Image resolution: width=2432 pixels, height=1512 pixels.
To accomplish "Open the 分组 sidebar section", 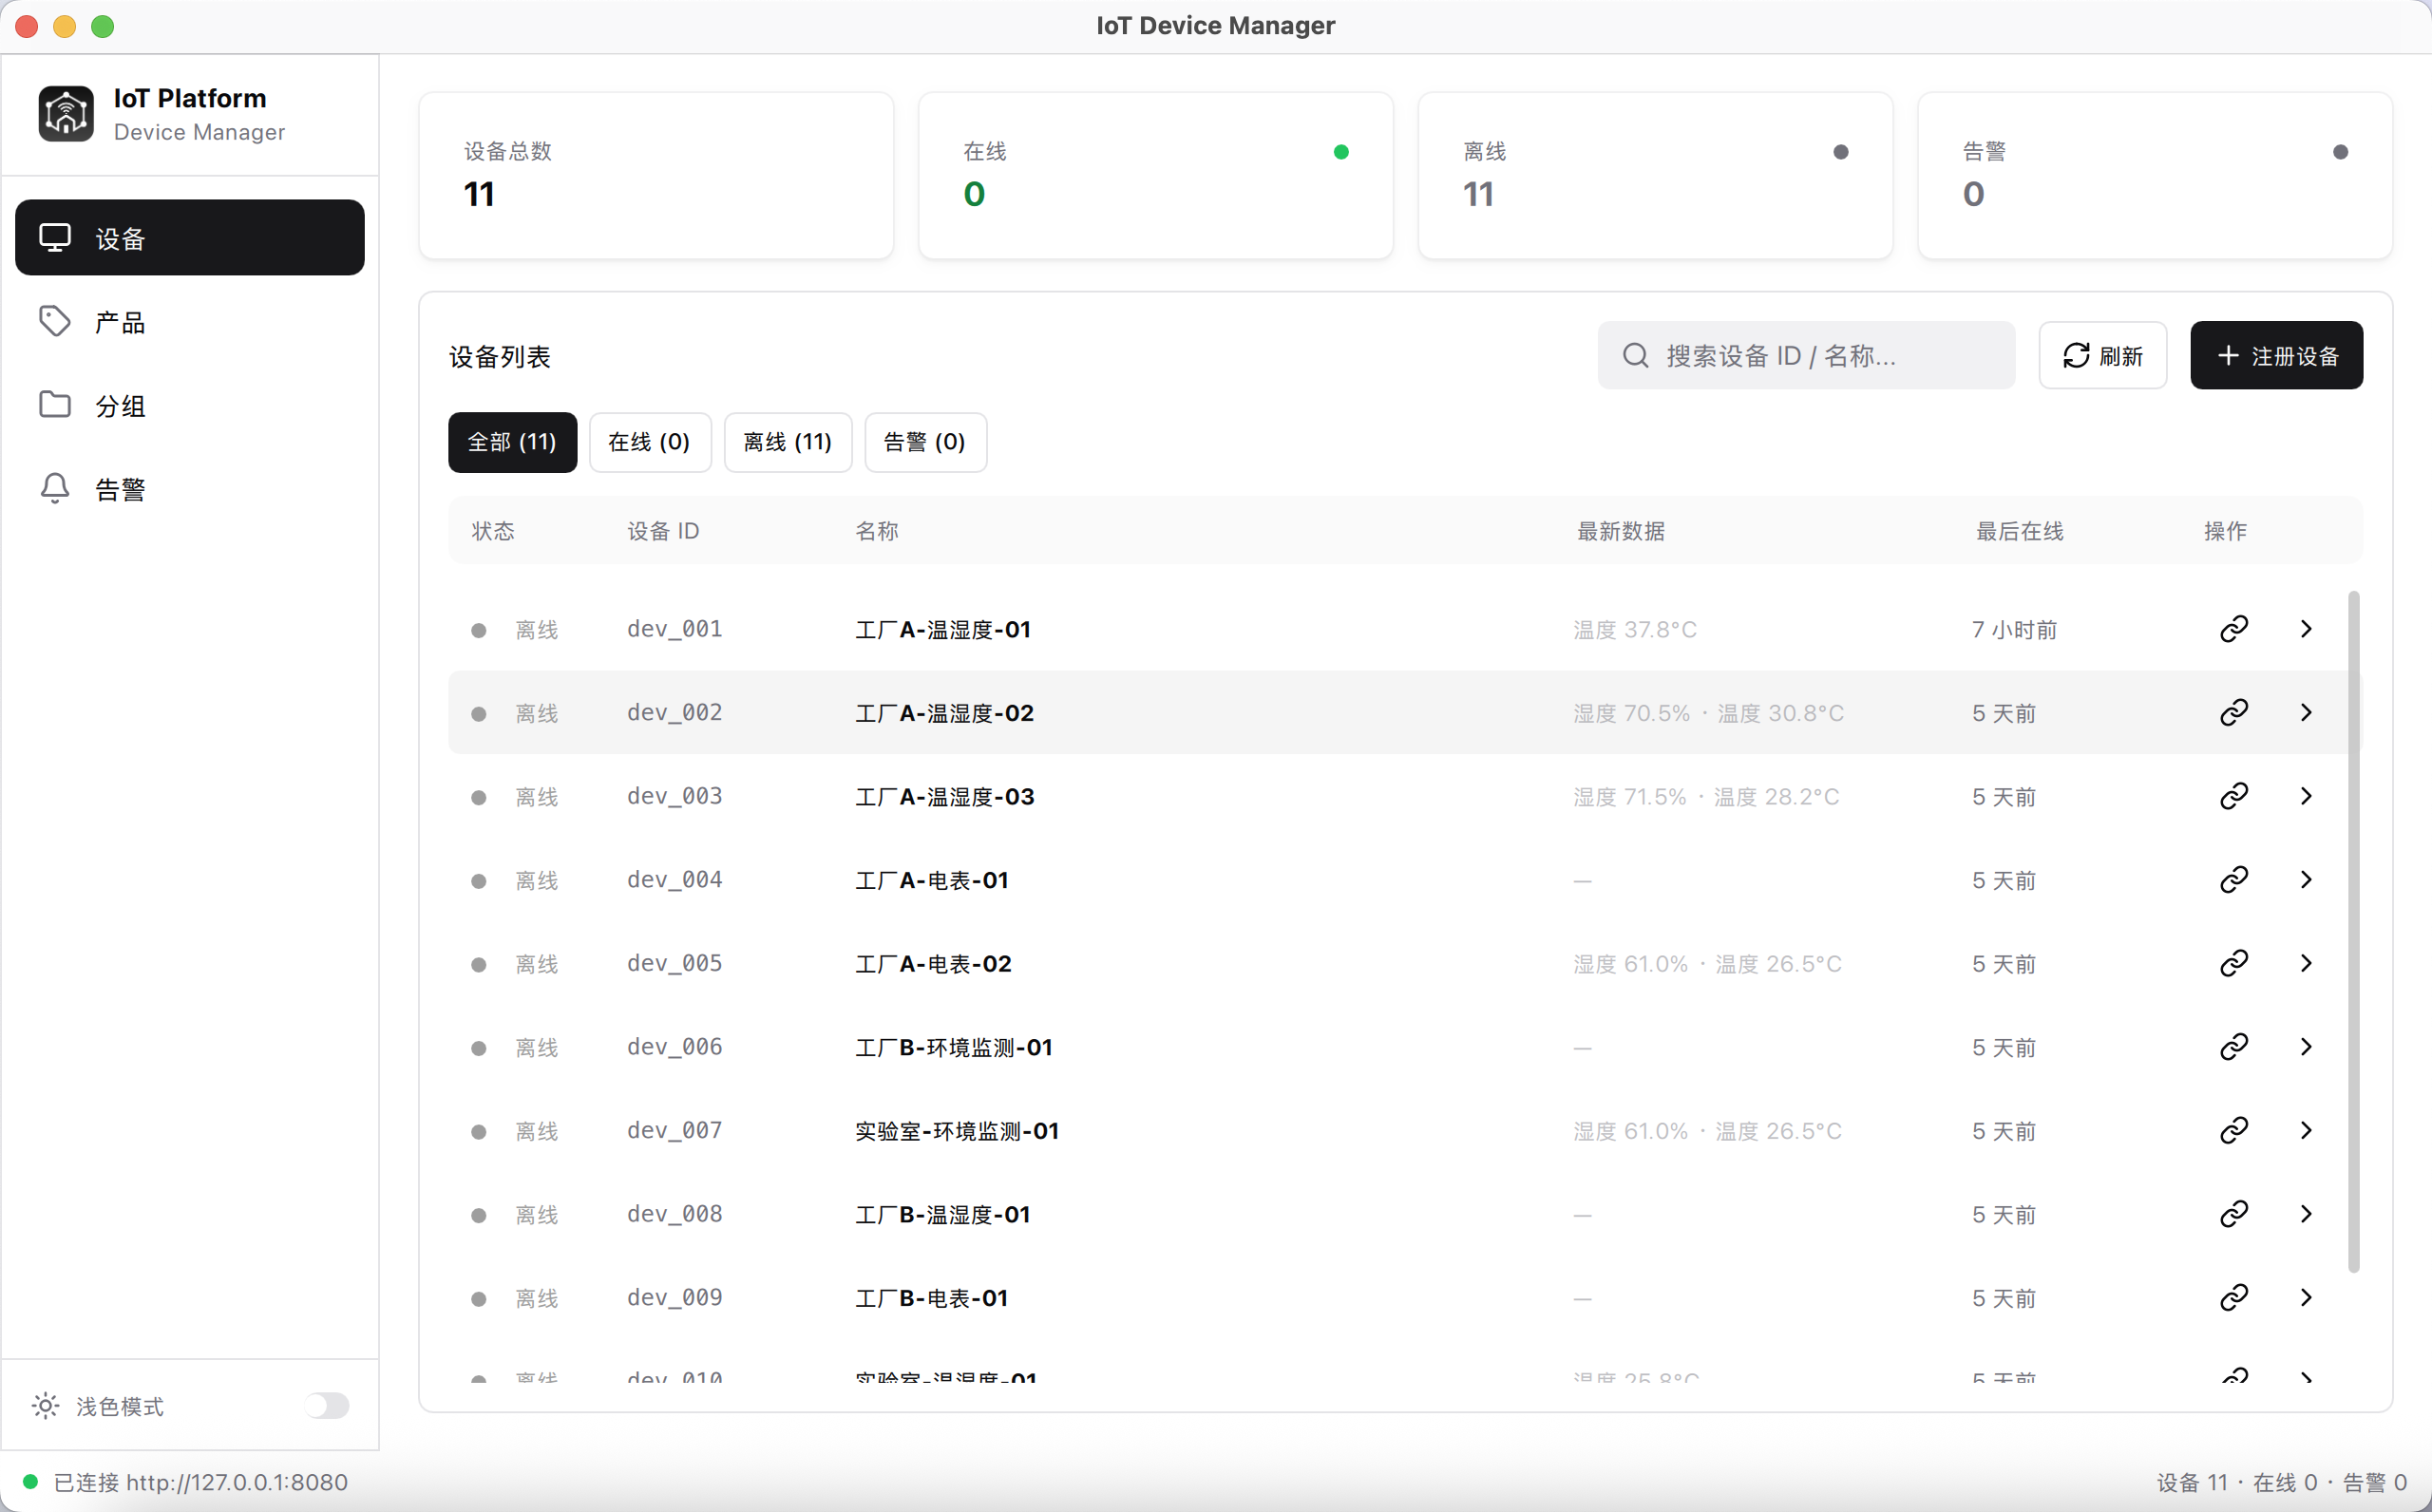I will 190,405.
